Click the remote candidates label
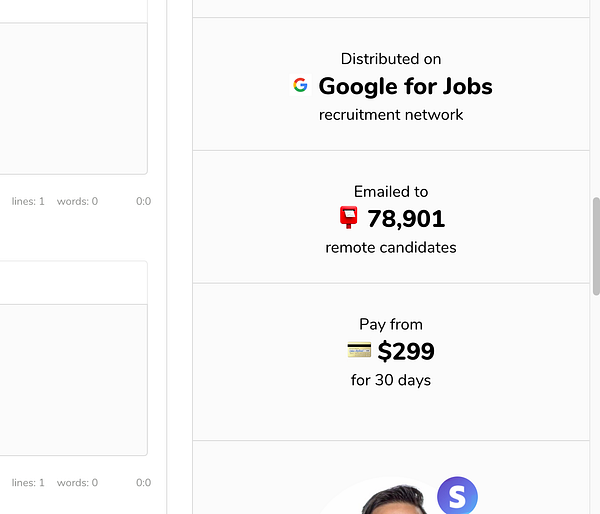 tap(391, 247)
